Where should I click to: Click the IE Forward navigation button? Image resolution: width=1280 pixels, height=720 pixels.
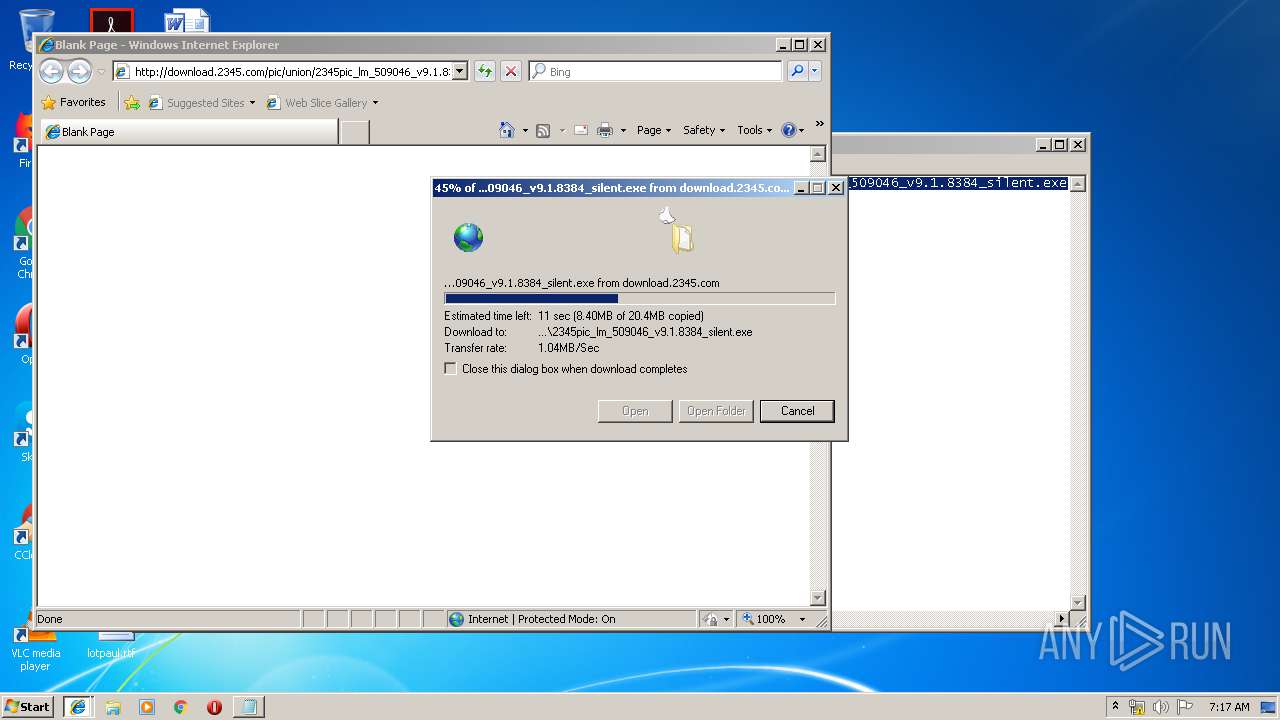coord(79,71)
